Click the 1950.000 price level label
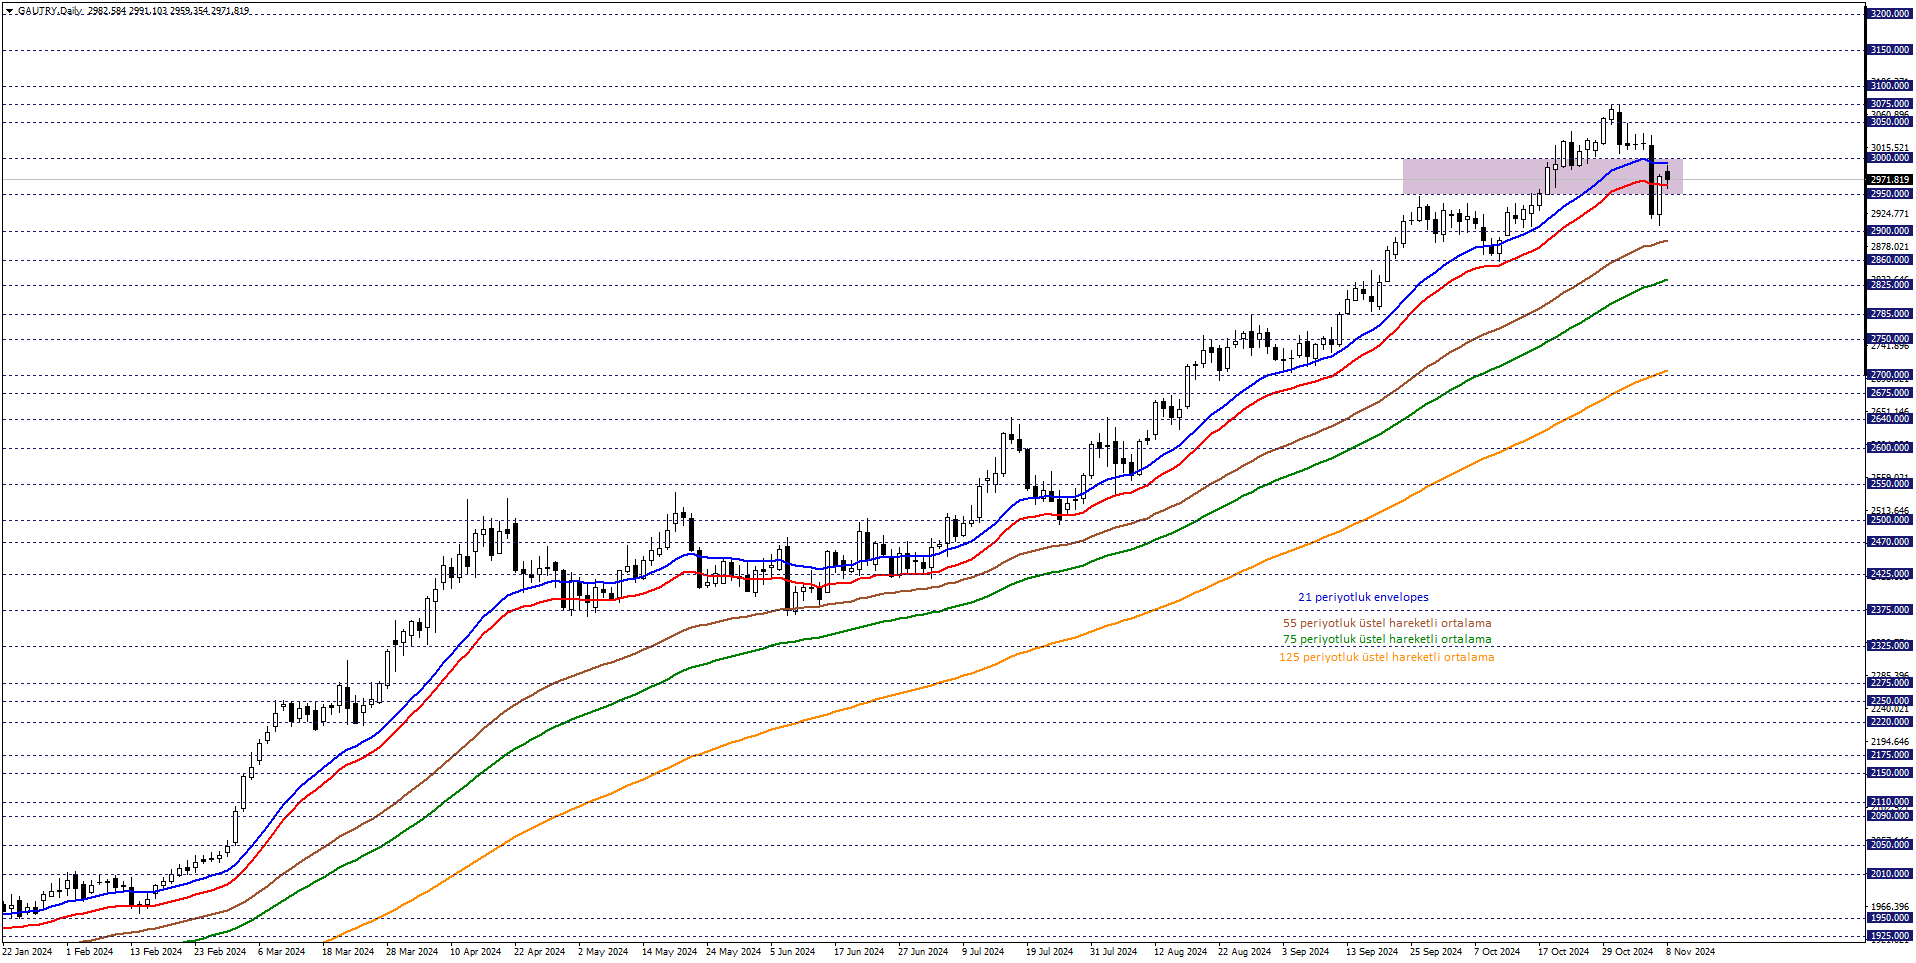Screen dimensions: 1916x963 coord(1890,918)
